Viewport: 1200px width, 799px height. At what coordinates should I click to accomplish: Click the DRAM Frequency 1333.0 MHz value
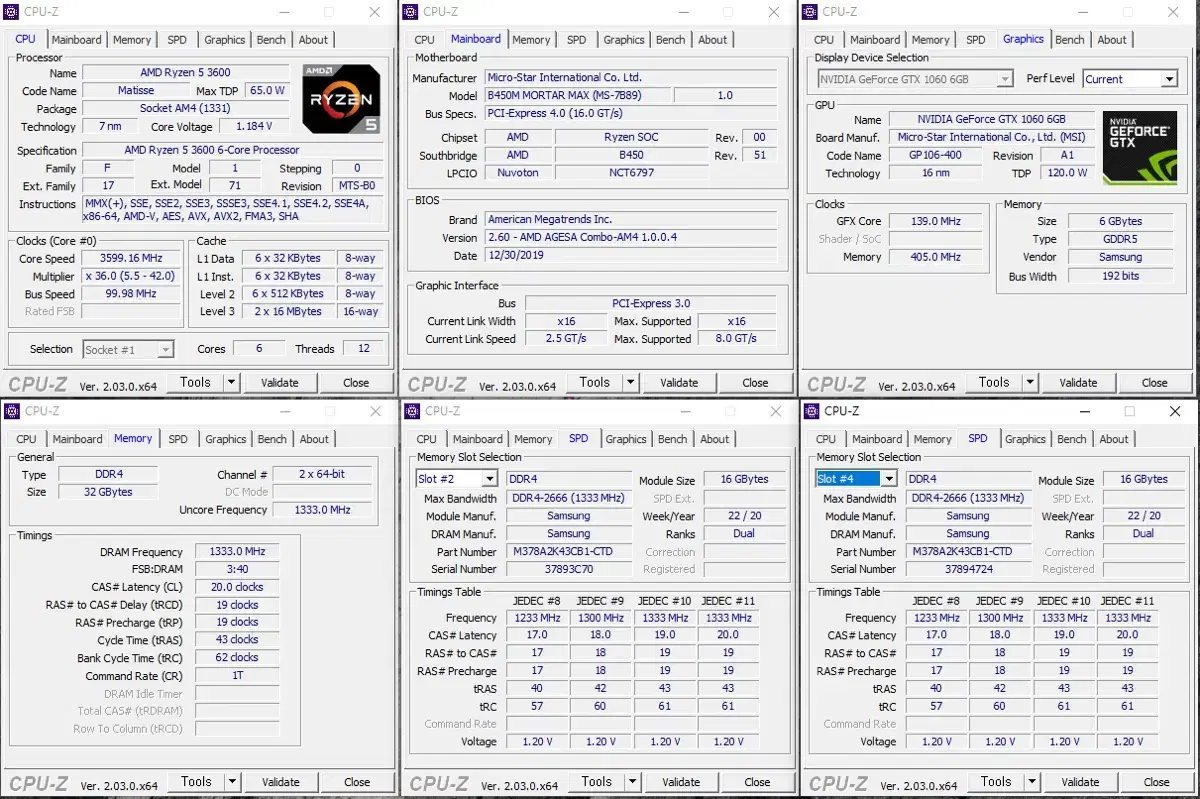point(237,552)
